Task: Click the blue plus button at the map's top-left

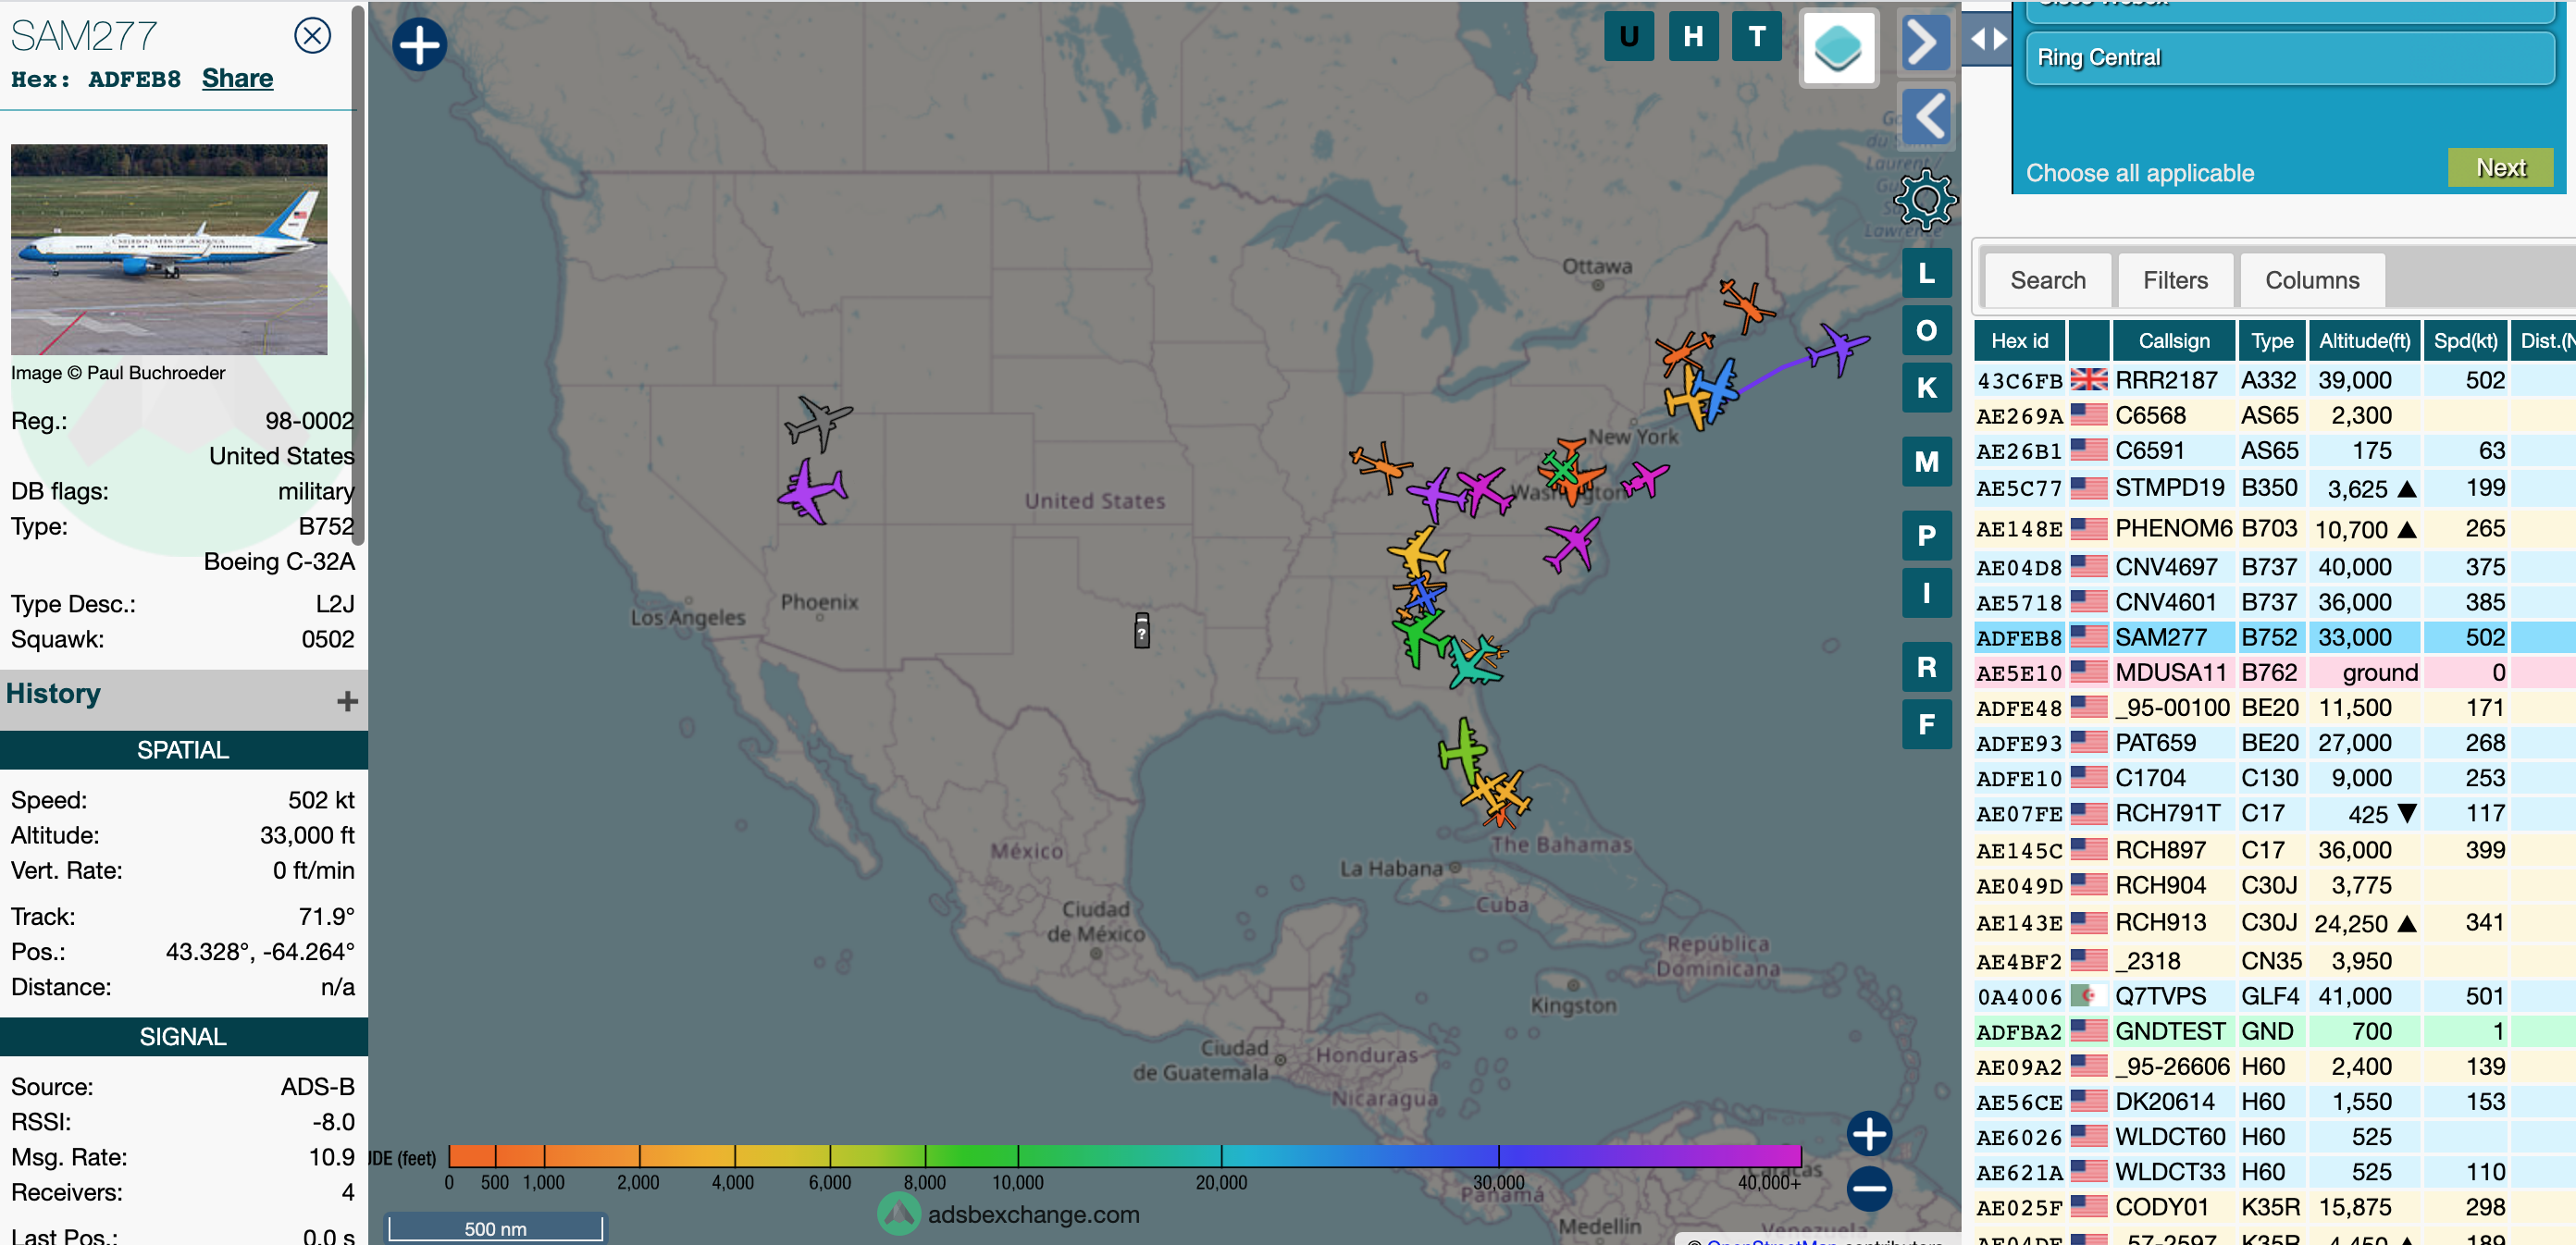Action: [419, 45]
